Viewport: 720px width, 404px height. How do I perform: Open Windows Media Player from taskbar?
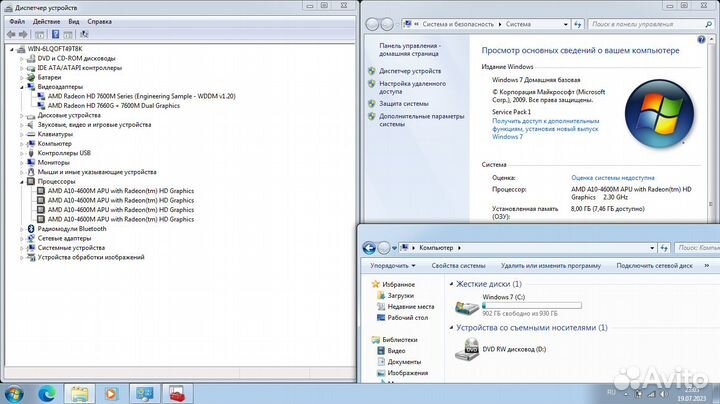(x=111, y=394)
